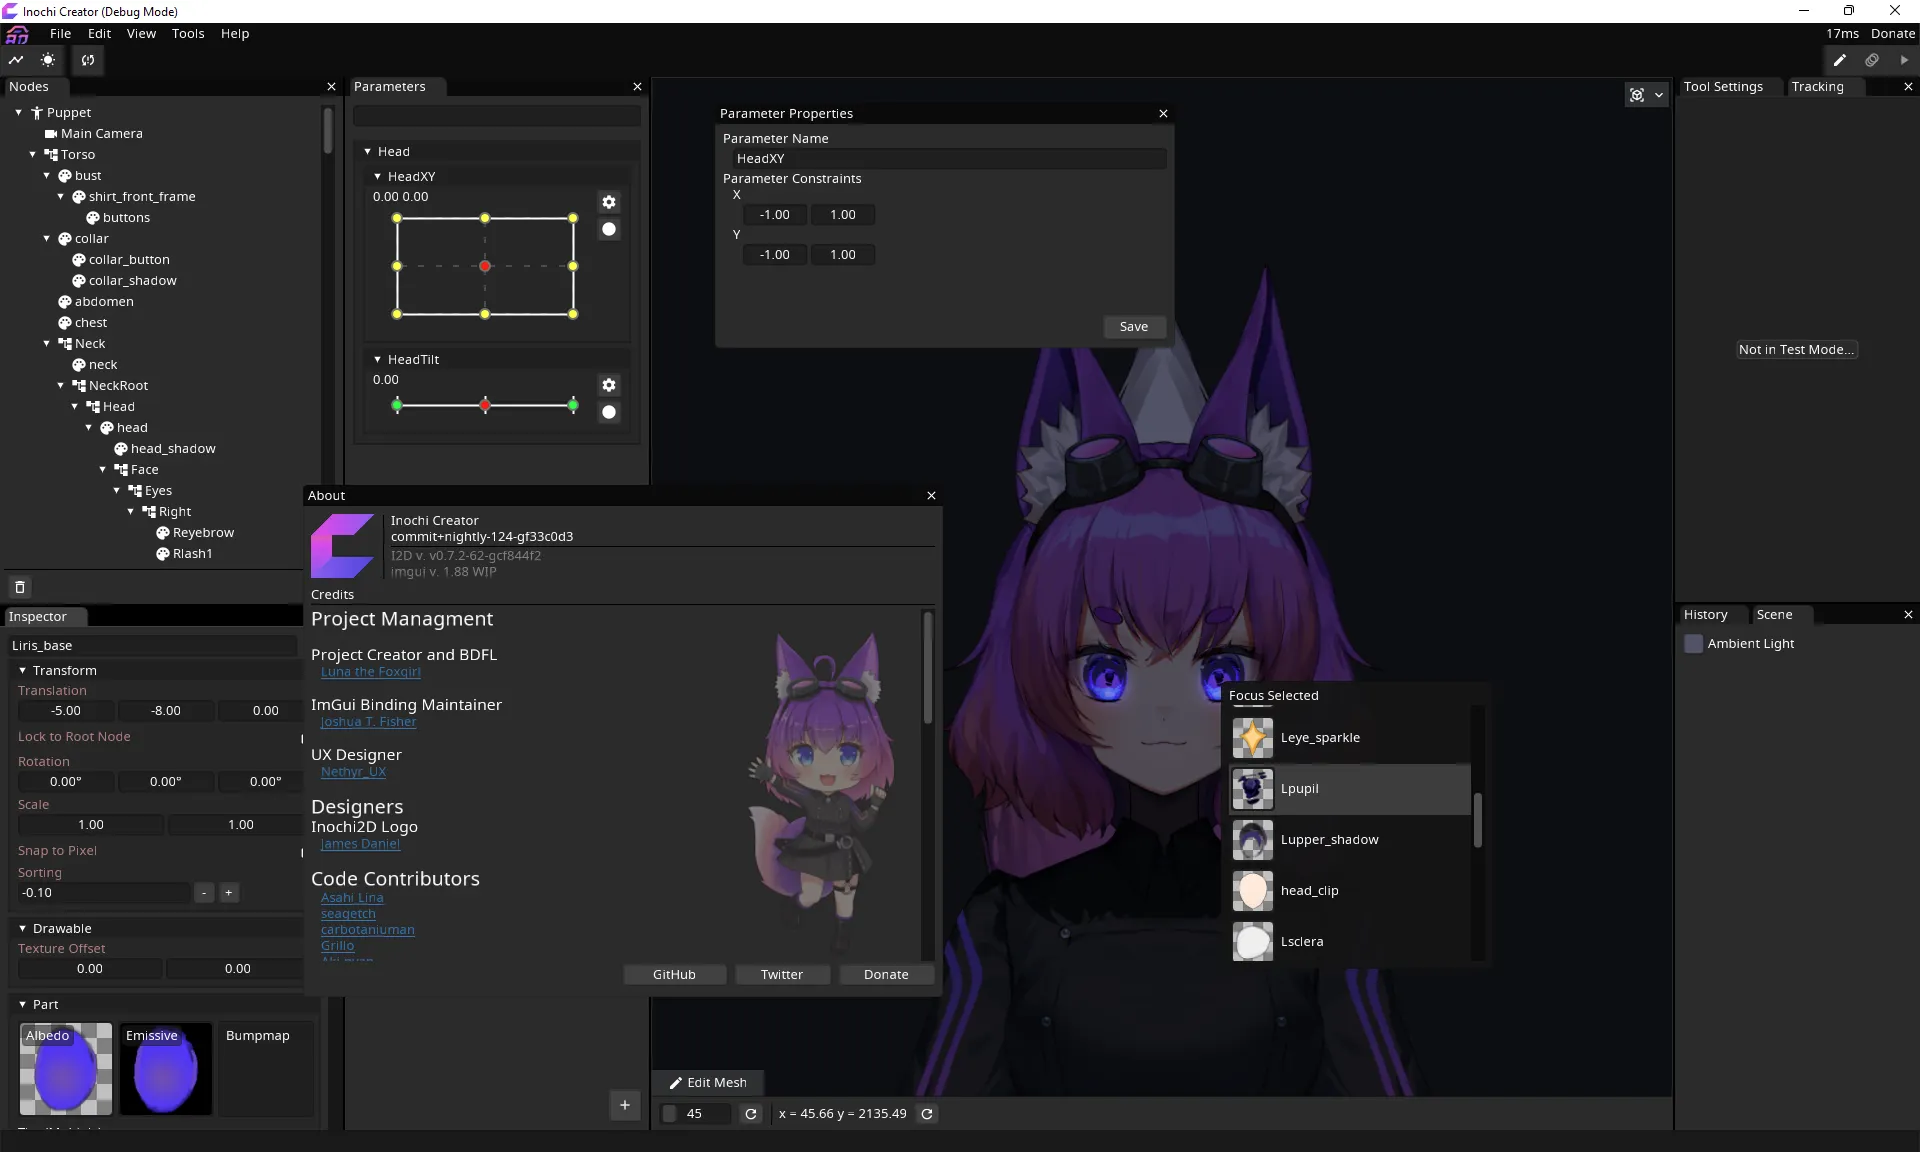Save the parameter properties
Screen dimensions: 1920x1152
(x=1133, y=327)
